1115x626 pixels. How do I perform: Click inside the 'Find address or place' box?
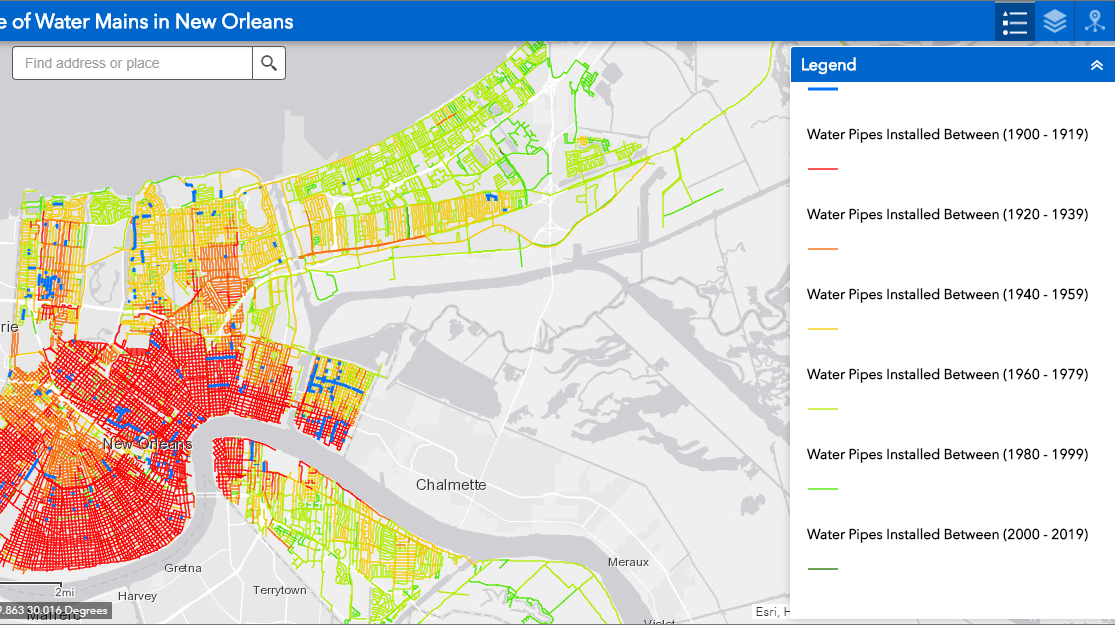pyautogui.click(x=130, y=62)
